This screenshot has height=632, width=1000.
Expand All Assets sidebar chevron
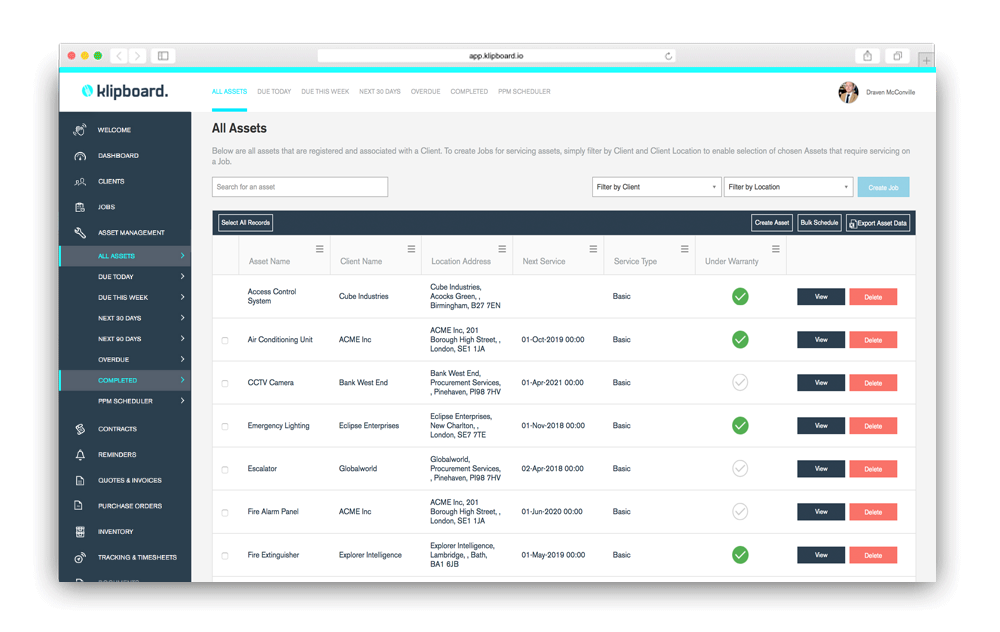point(182,256)
